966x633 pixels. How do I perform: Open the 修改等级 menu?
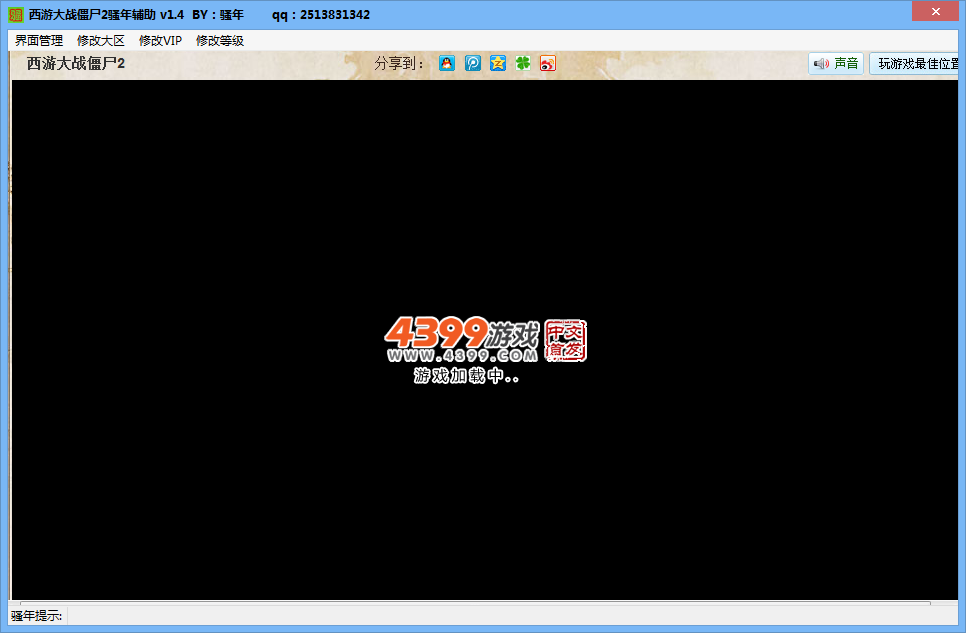tap(220, 41)
